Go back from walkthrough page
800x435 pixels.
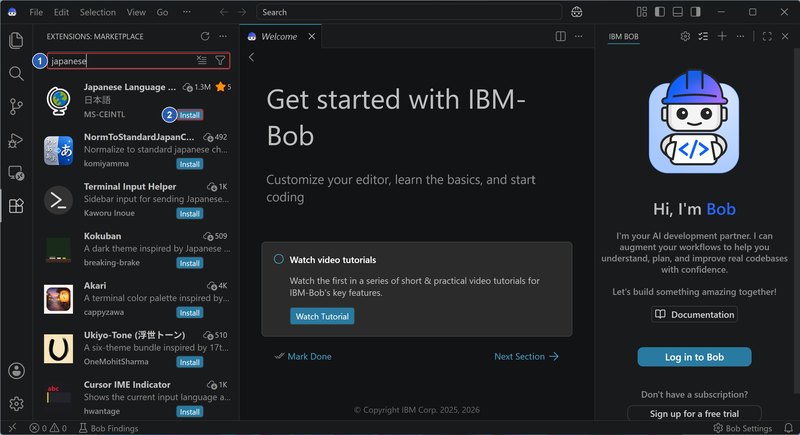coord(252,57)
